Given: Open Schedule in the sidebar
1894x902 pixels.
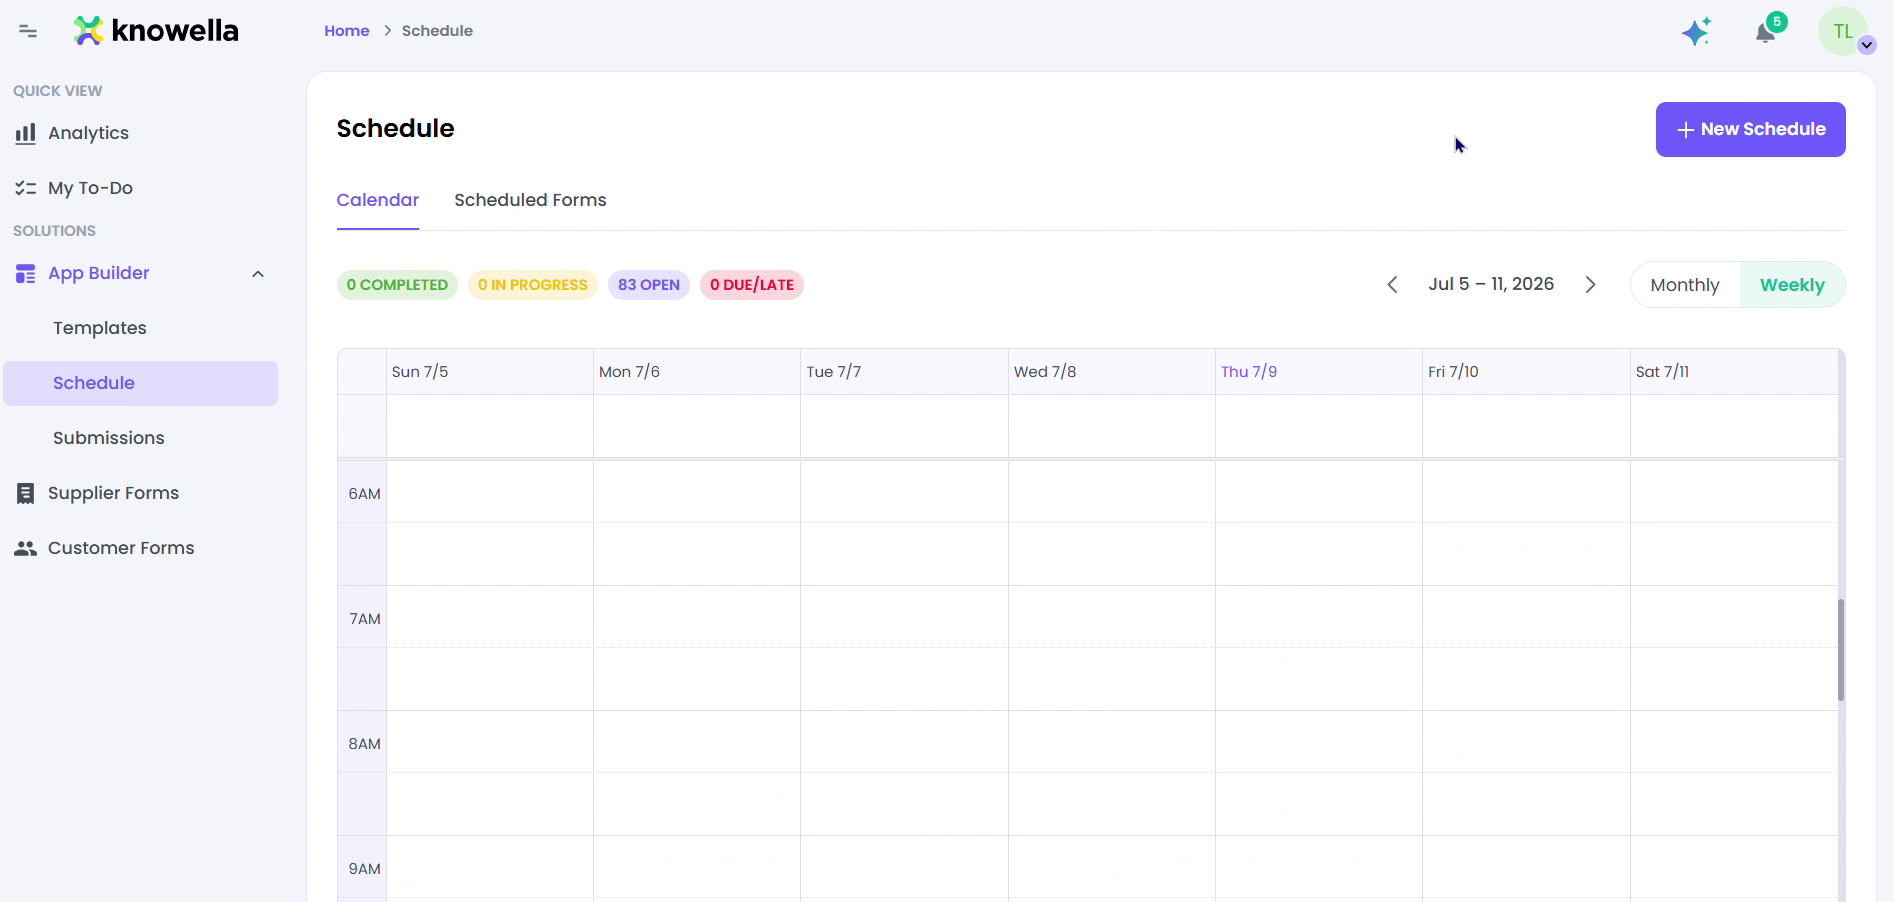Looking at the screenshot, I should [x=141, y=383].
